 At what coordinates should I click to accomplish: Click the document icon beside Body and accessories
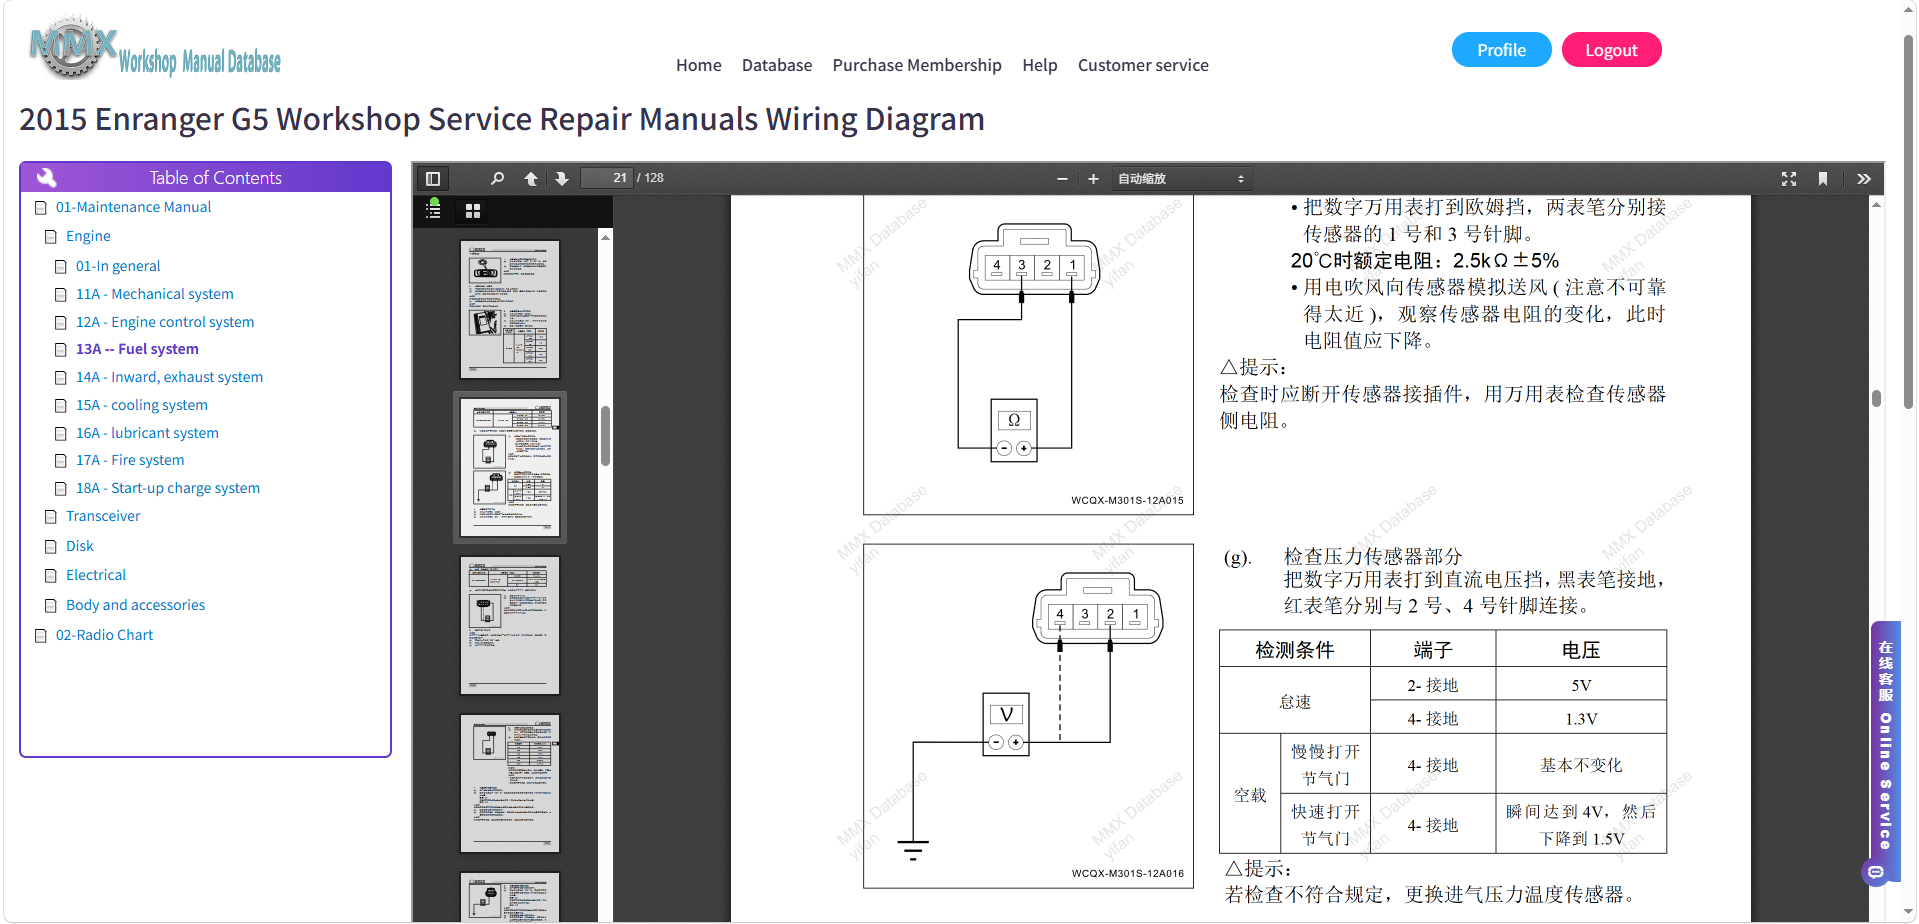click(51, 606)
